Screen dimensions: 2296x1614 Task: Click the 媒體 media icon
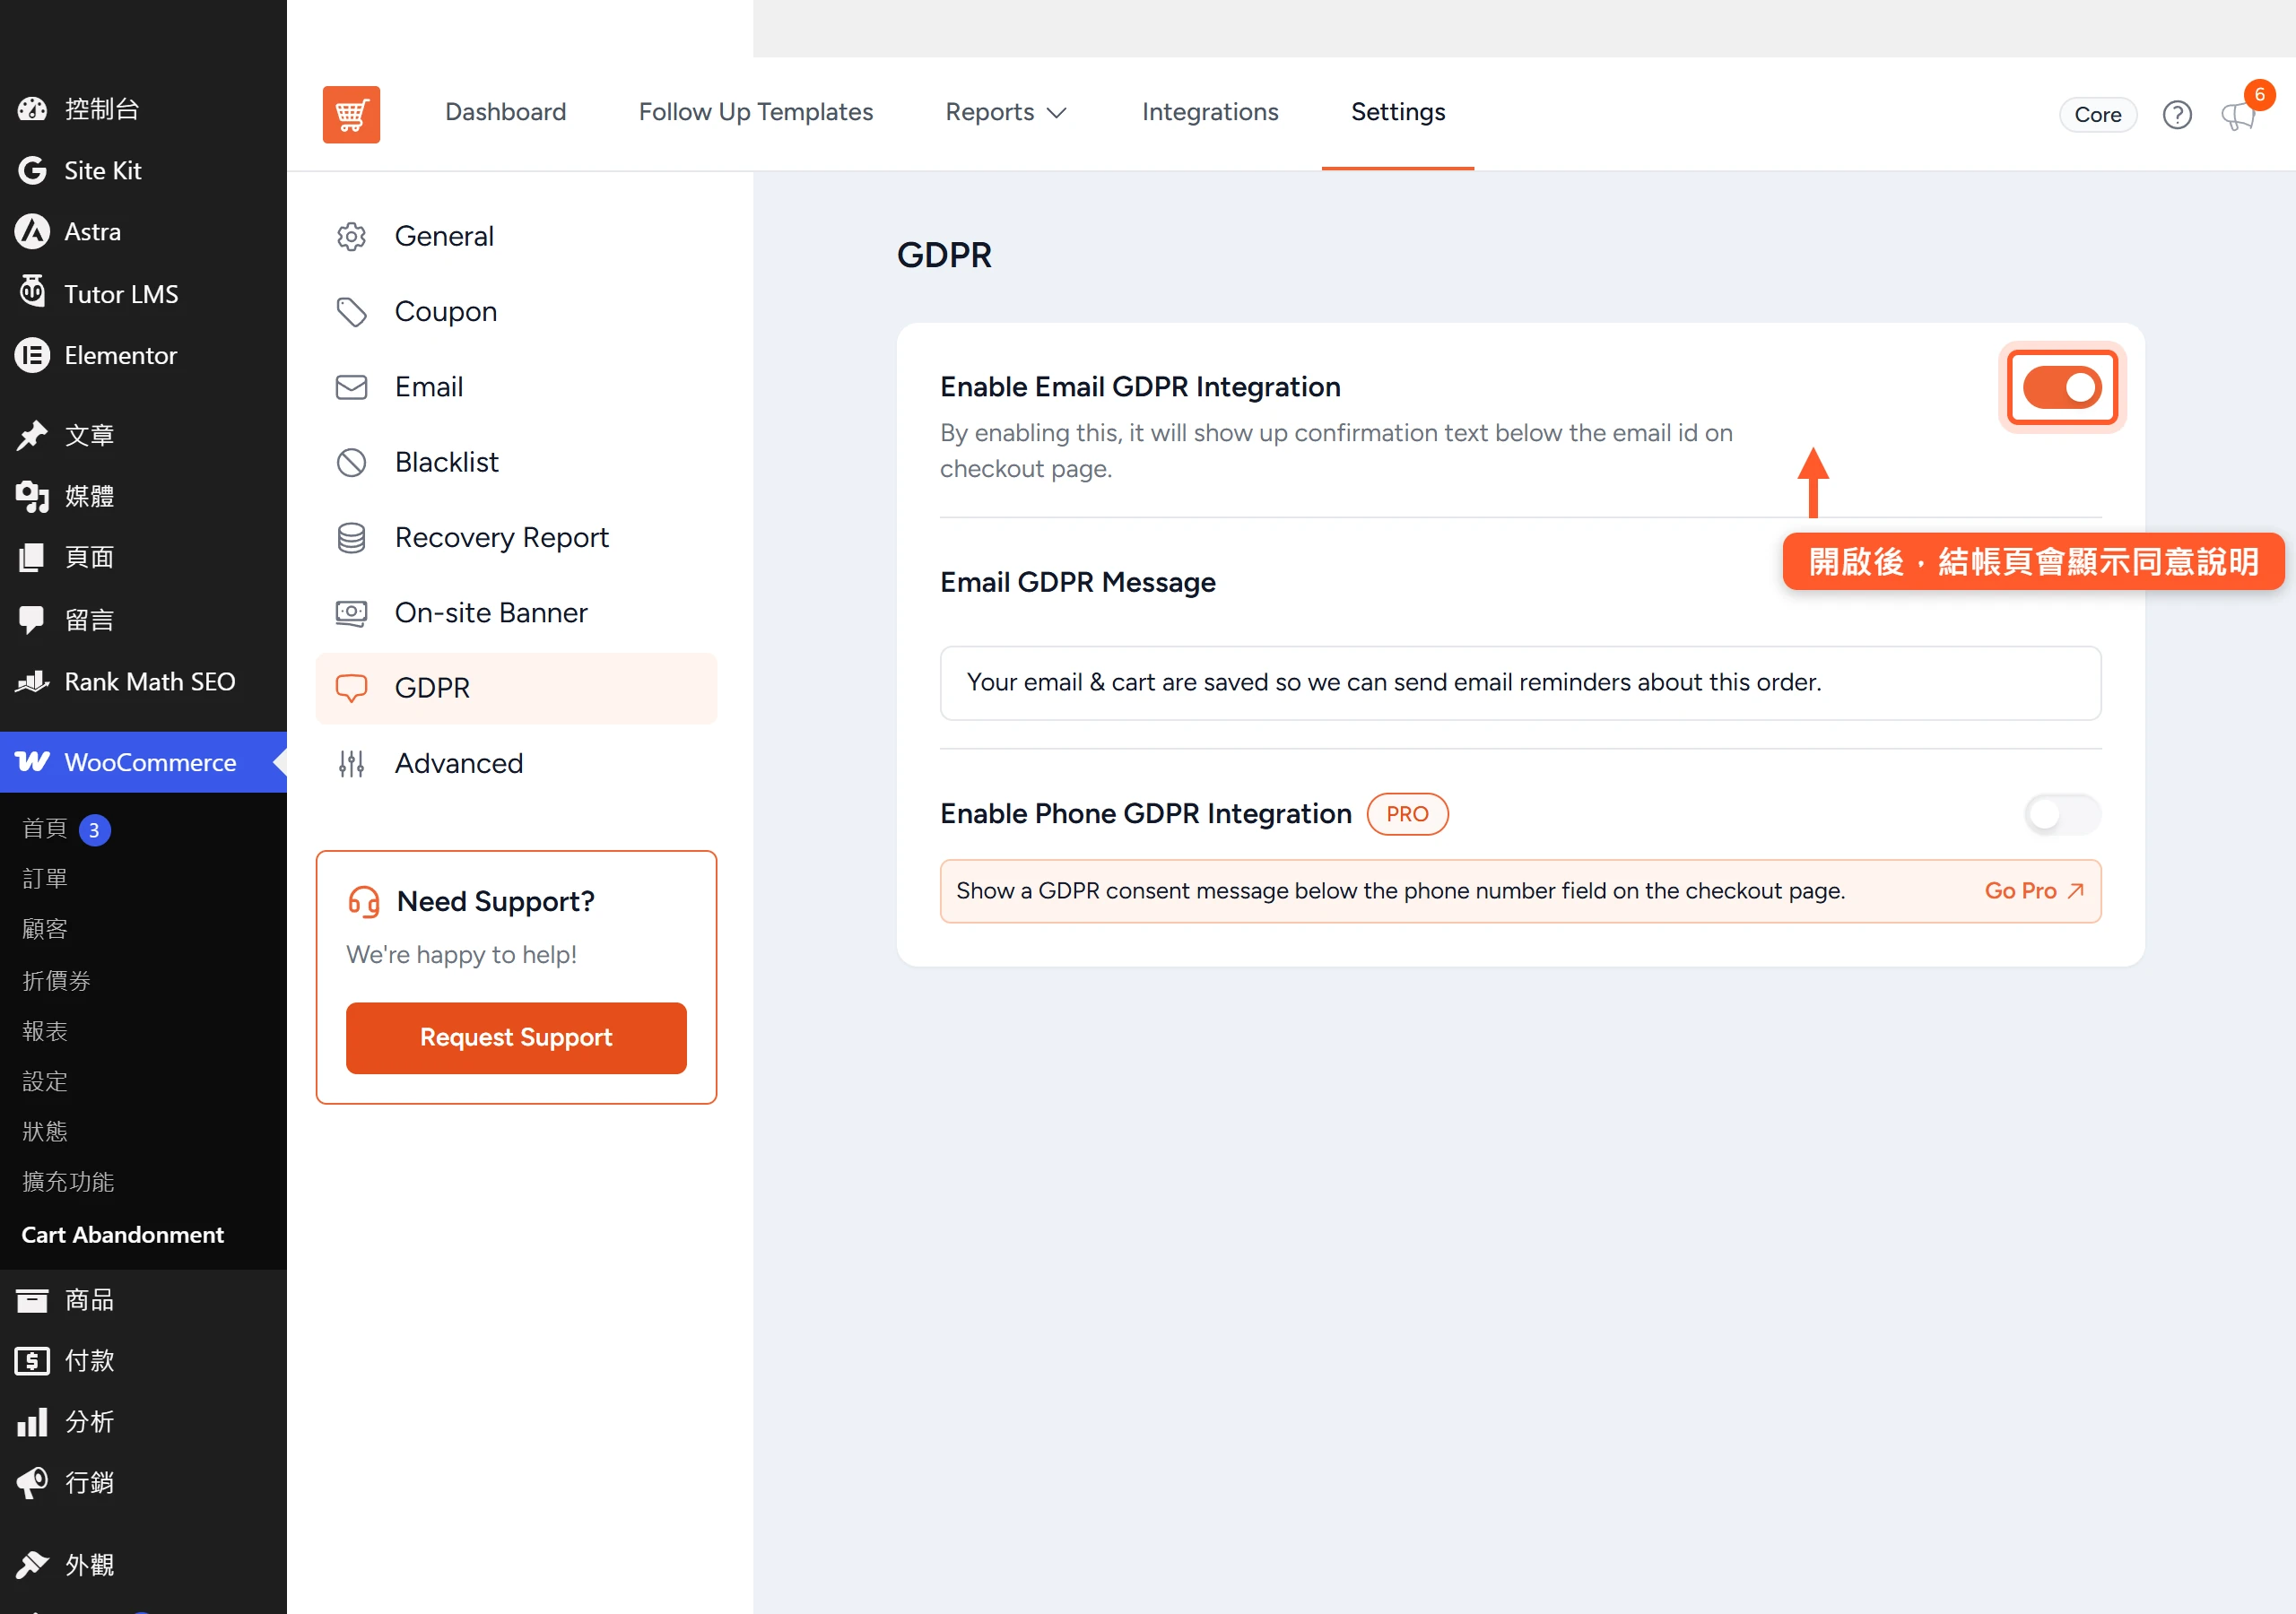[32, 497]
